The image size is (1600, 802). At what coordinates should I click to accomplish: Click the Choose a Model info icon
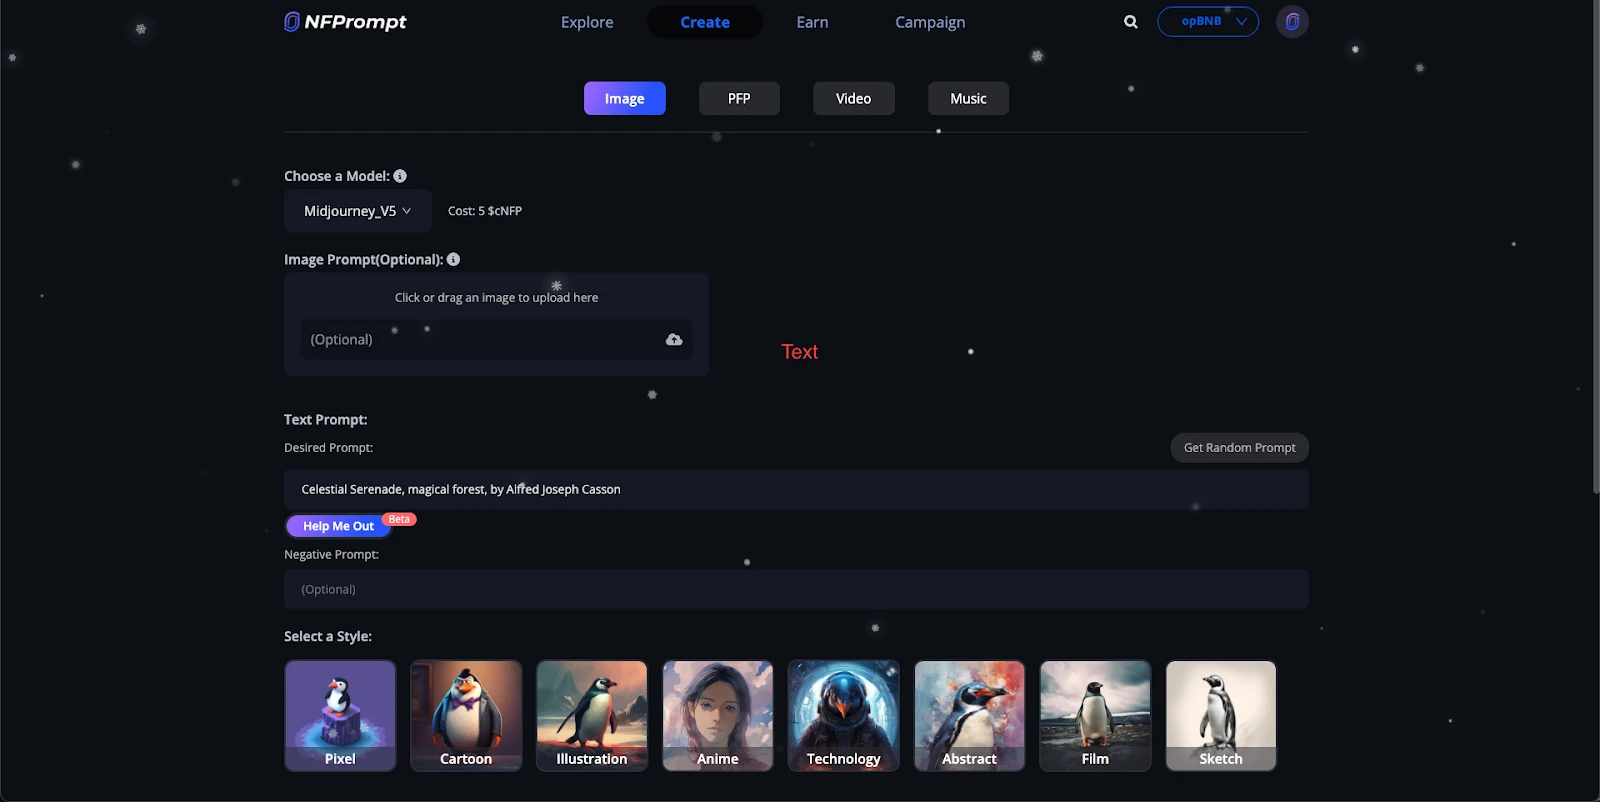point(400,176)
